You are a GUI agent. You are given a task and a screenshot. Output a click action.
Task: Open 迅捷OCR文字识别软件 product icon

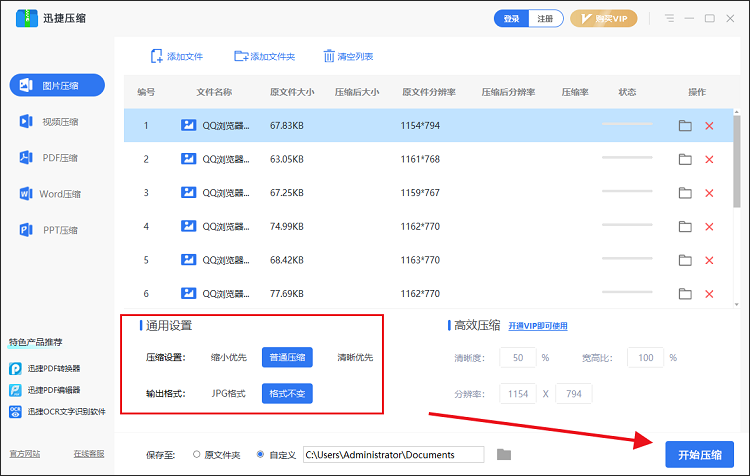[15, 411]
